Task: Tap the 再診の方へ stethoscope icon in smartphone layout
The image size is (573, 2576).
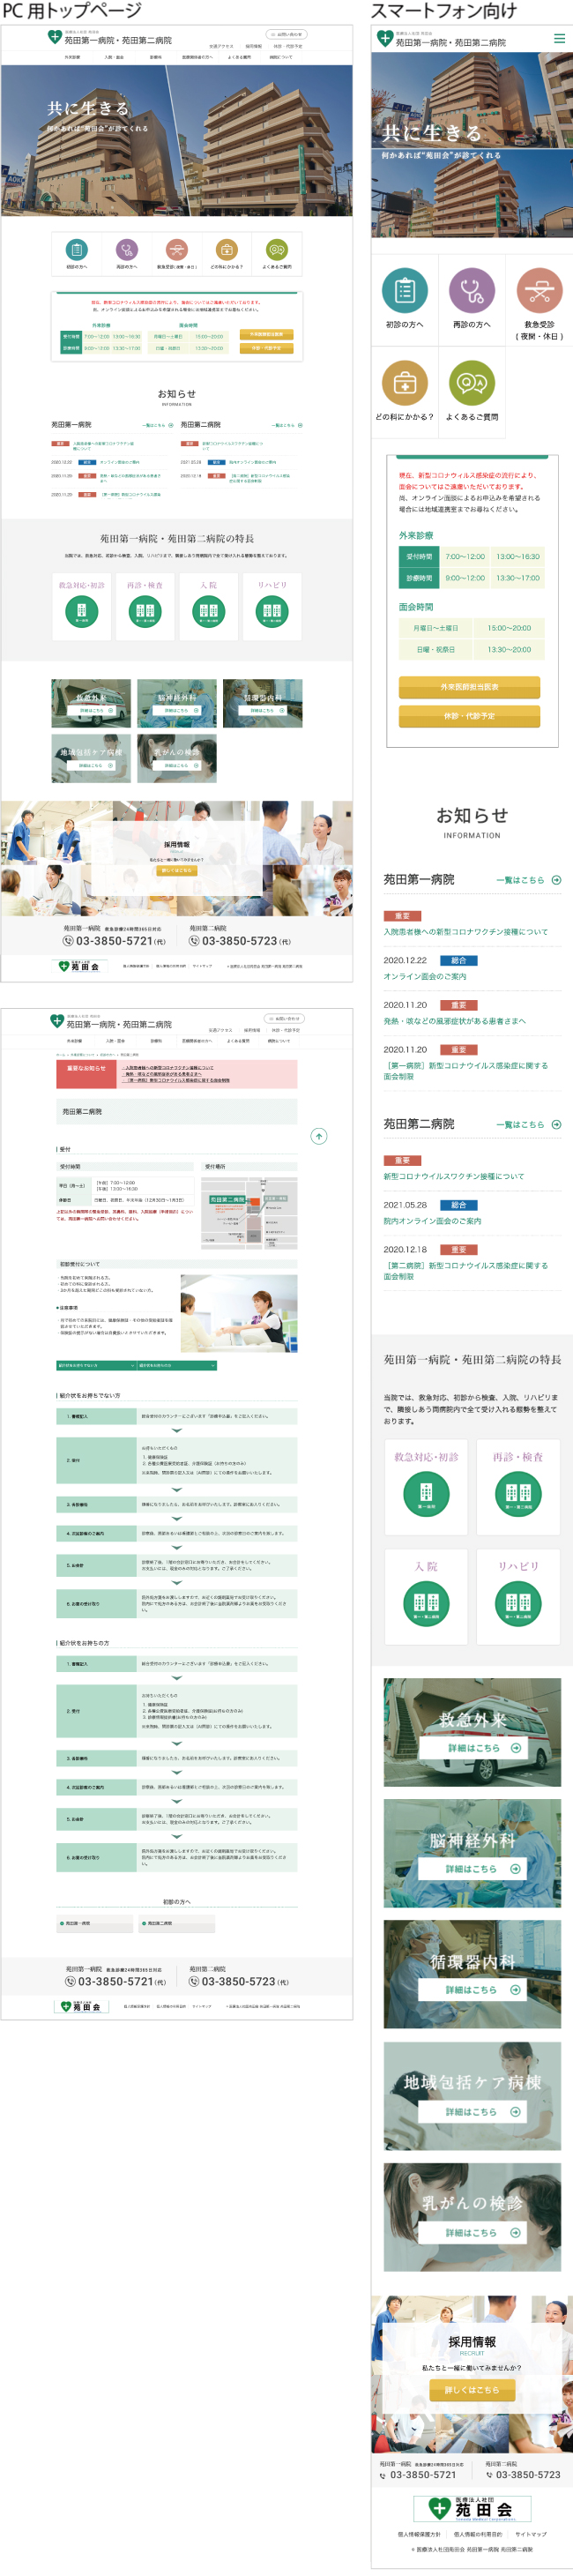Action: 471,291
